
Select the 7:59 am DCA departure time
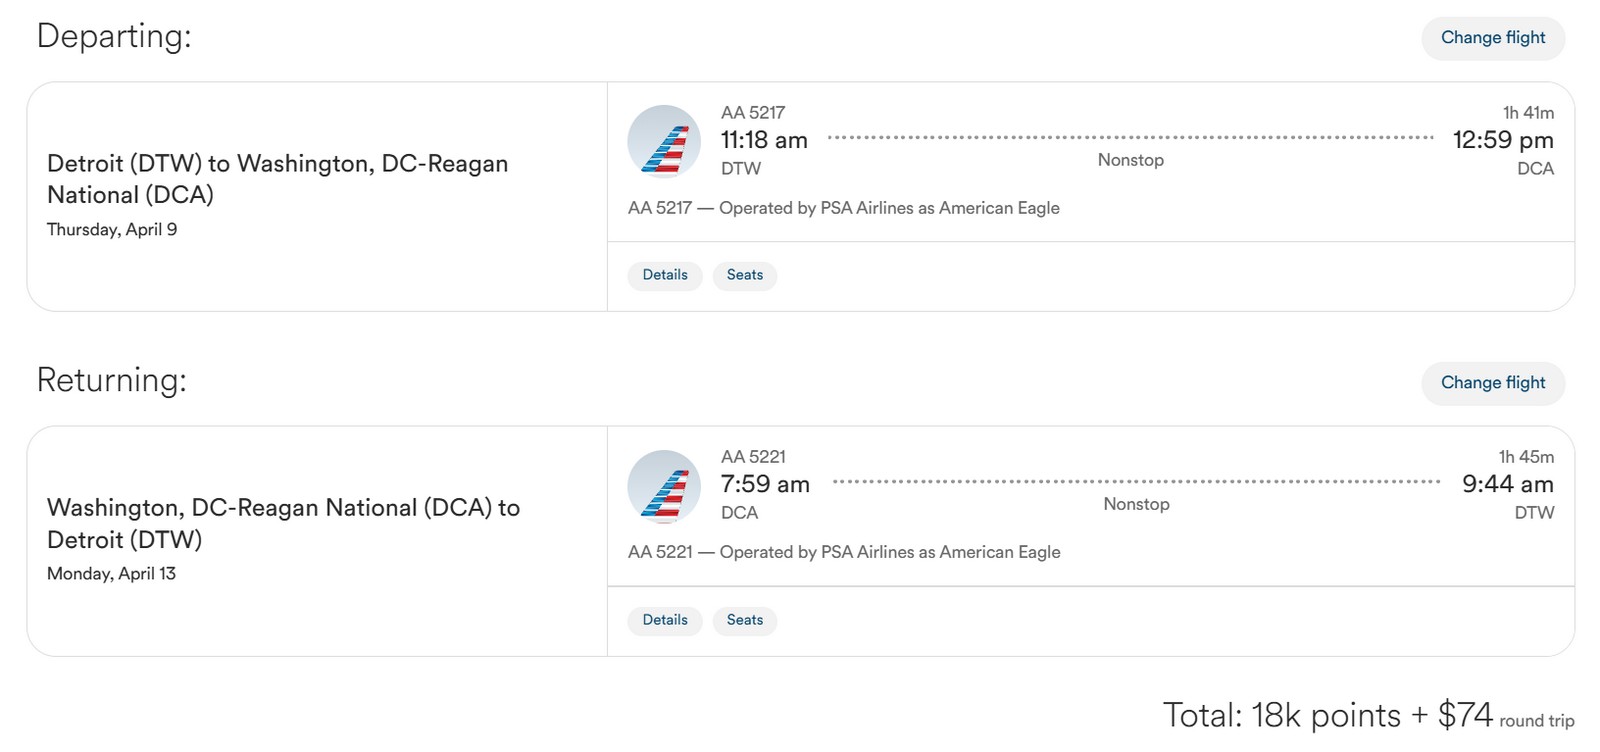(x=765, y=485)
